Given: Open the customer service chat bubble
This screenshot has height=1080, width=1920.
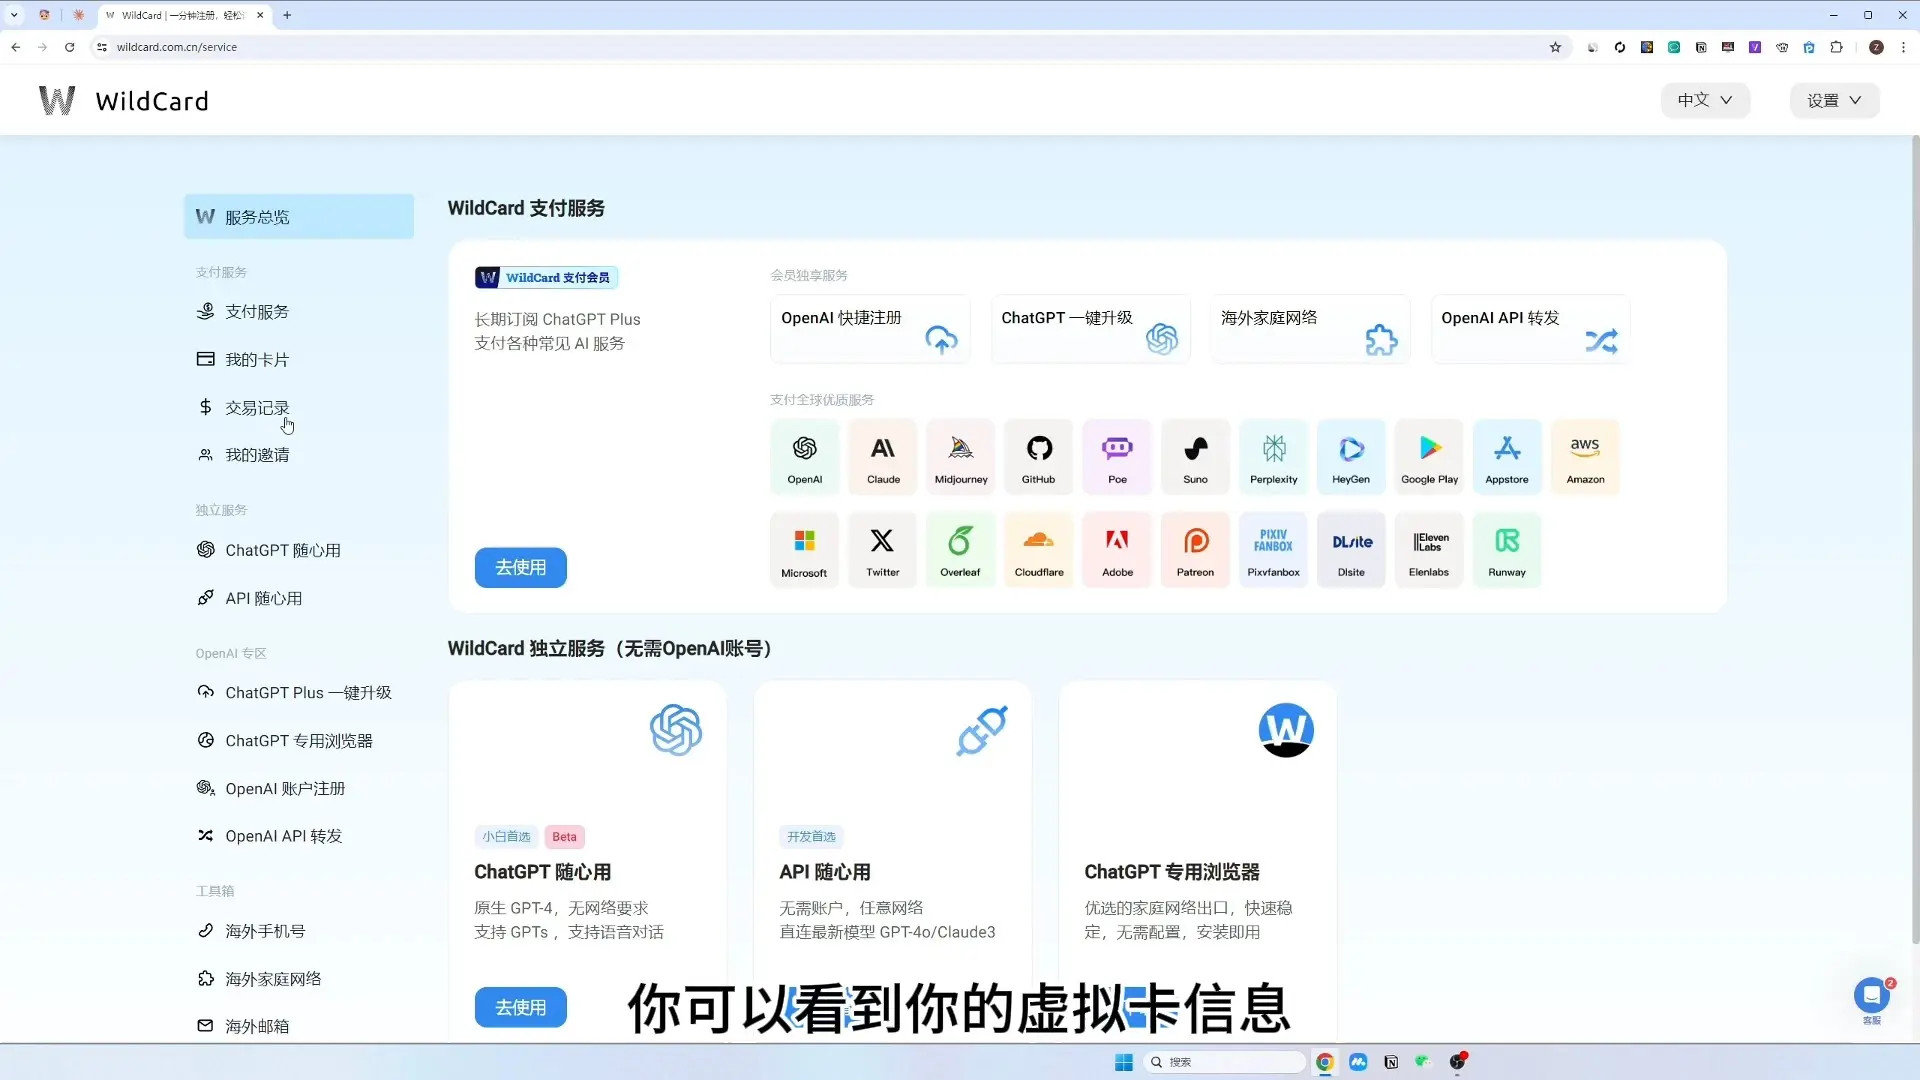Looking at the screenshot, I should [x=1871, y=996].
